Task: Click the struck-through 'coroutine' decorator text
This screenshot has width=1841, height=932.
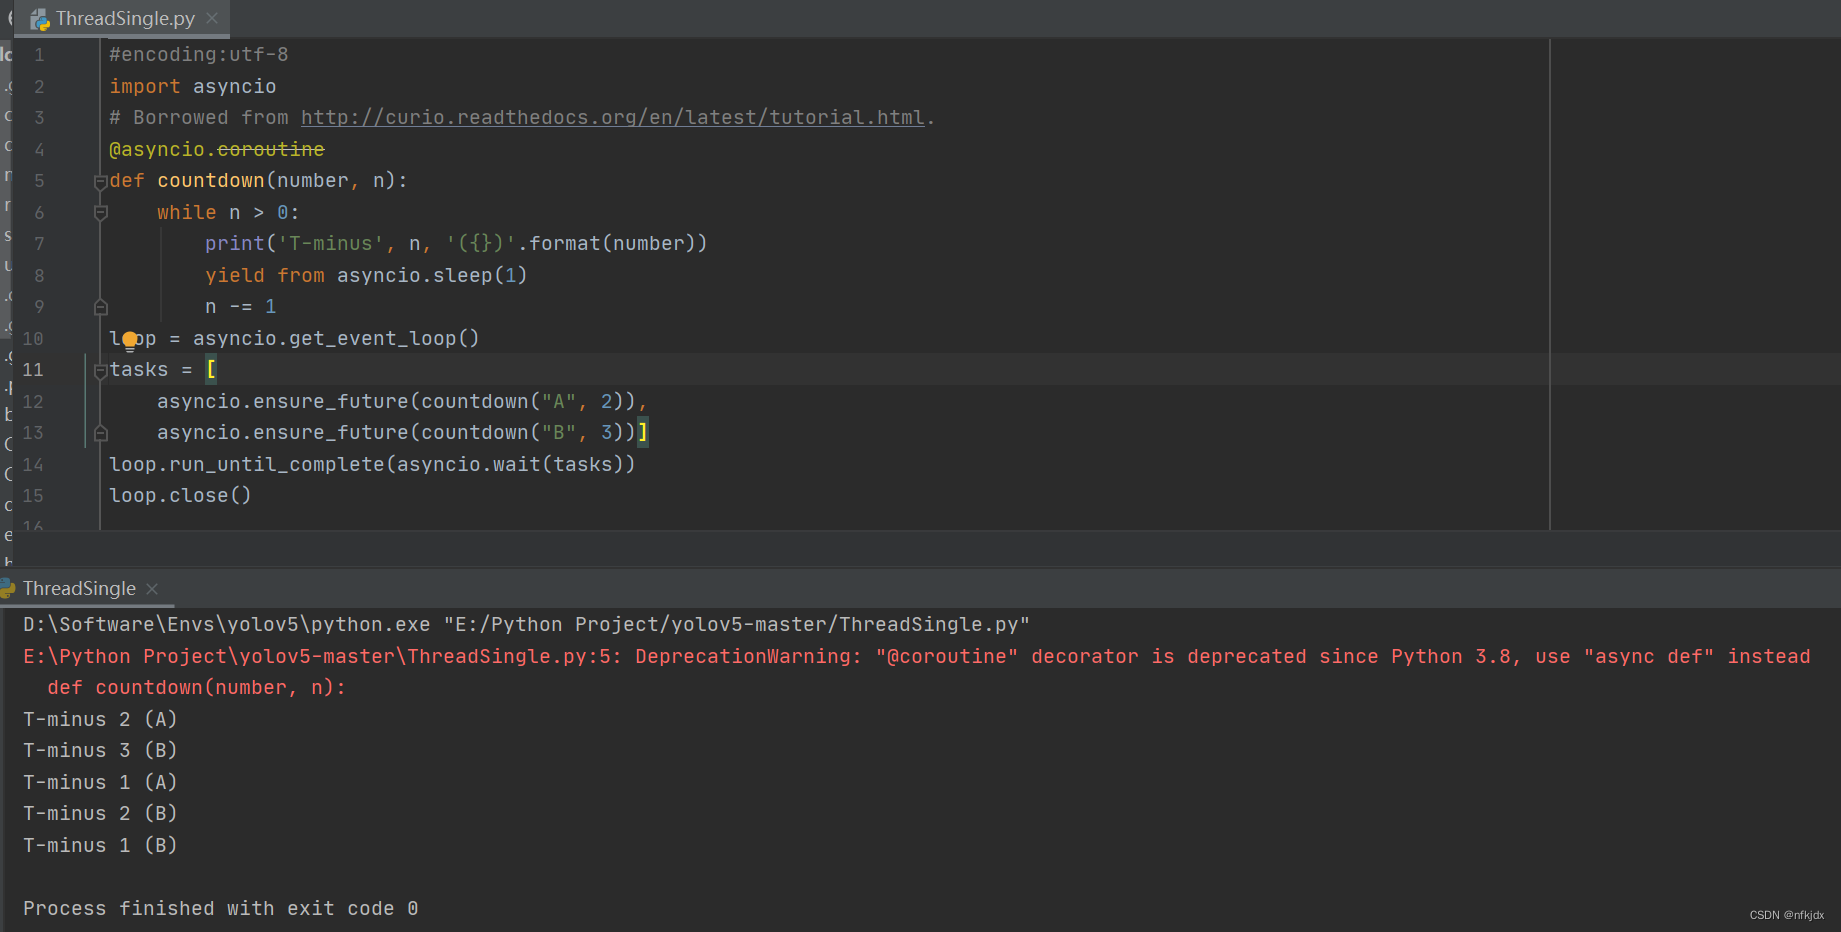Action: click(271, 150)
